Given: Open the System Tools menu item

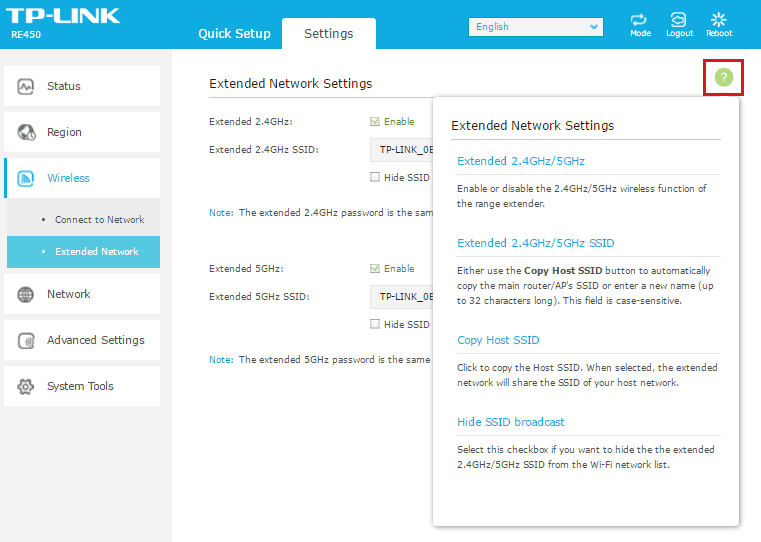Looking at the screenshot, I should pos(82,386).
